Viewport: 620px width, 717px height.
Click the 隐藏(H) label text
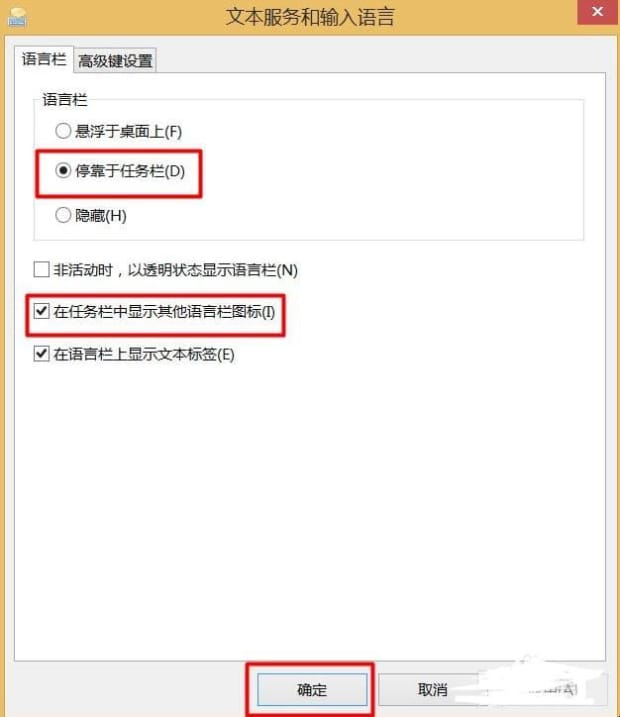[101, 215]
